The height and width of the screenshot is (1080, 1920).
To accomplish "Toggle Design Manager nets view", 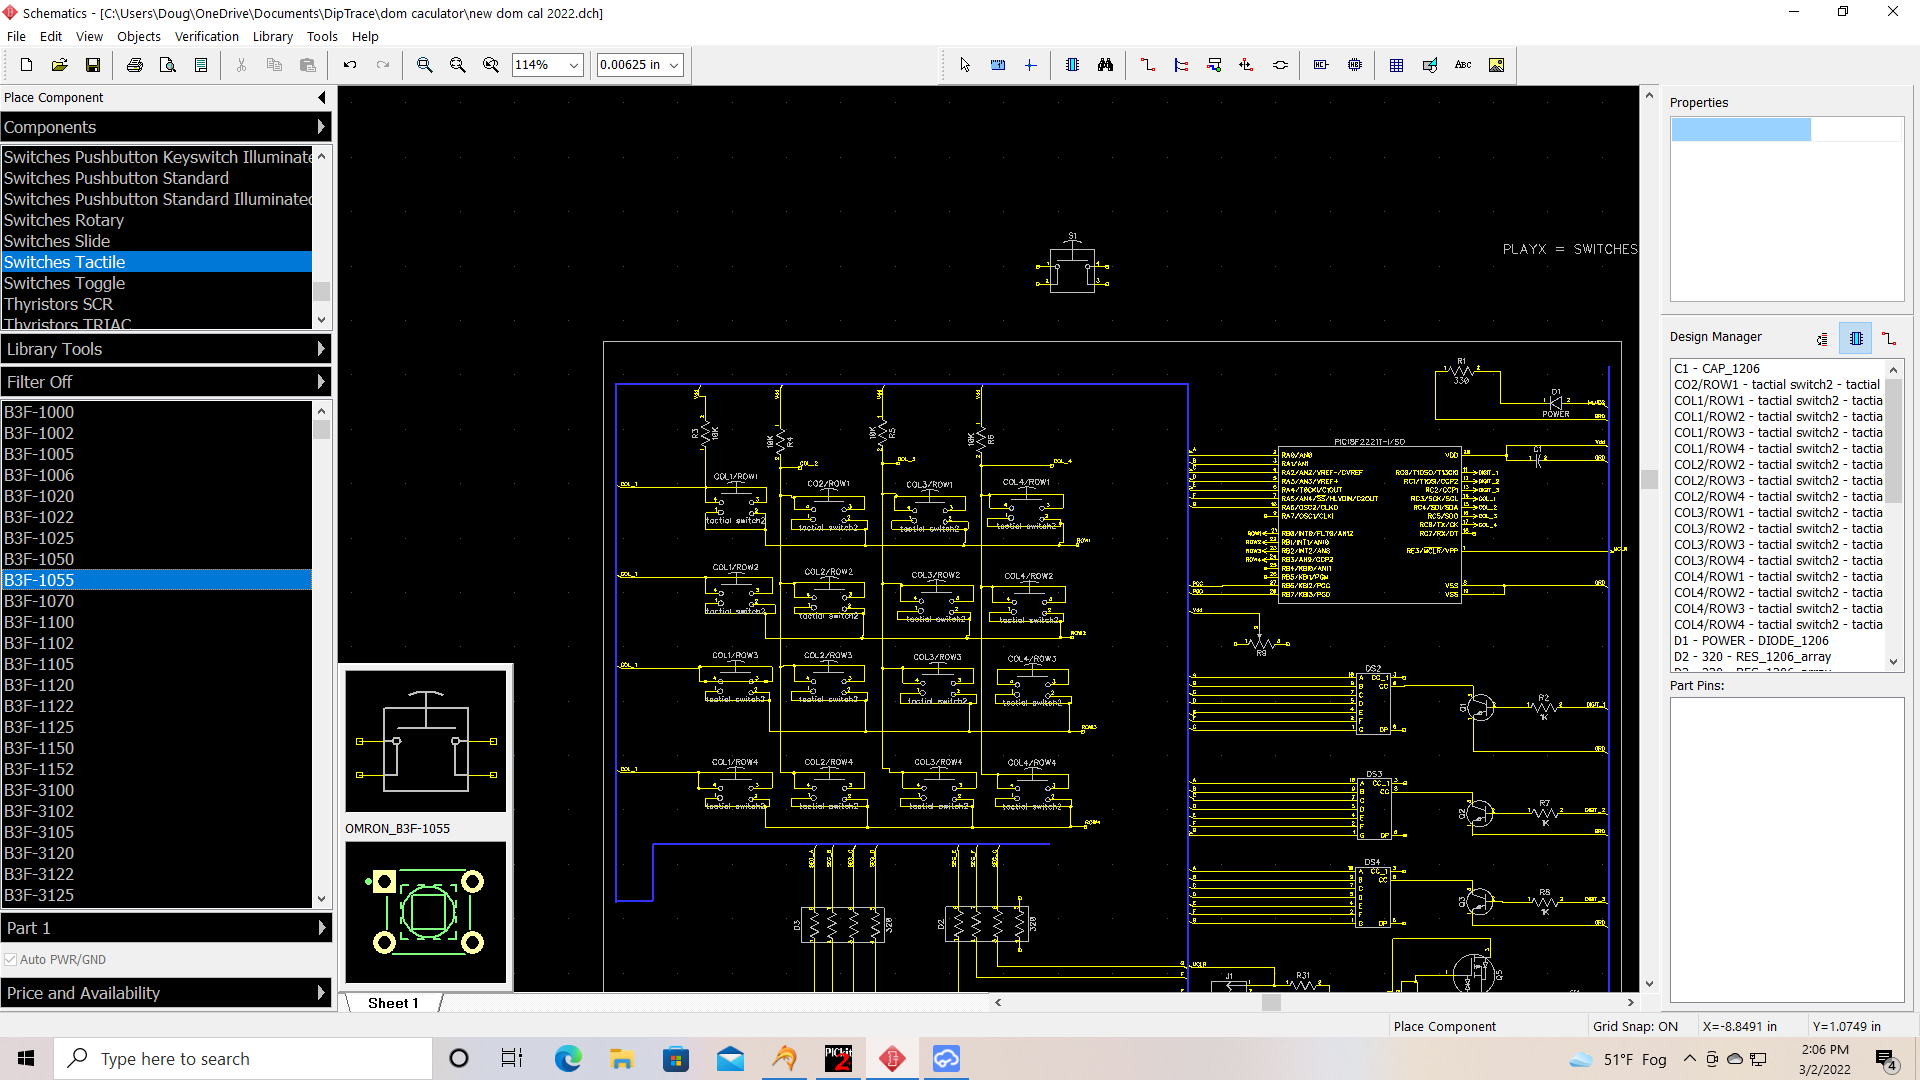I will [x=1889, y=339].
